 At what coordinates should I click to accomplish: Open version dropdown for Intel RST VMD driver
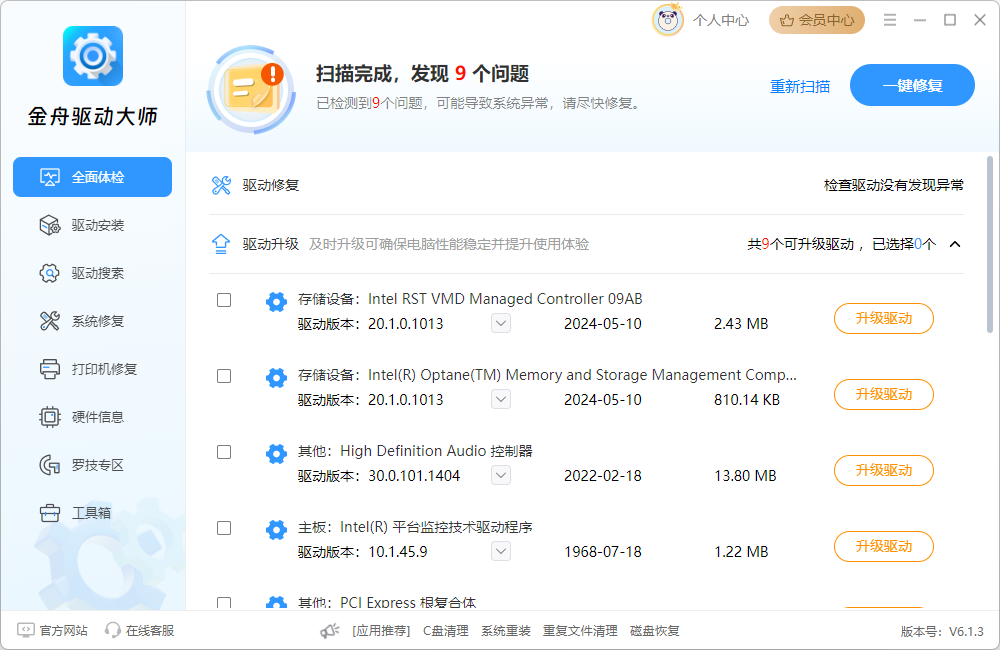(501, 323)
